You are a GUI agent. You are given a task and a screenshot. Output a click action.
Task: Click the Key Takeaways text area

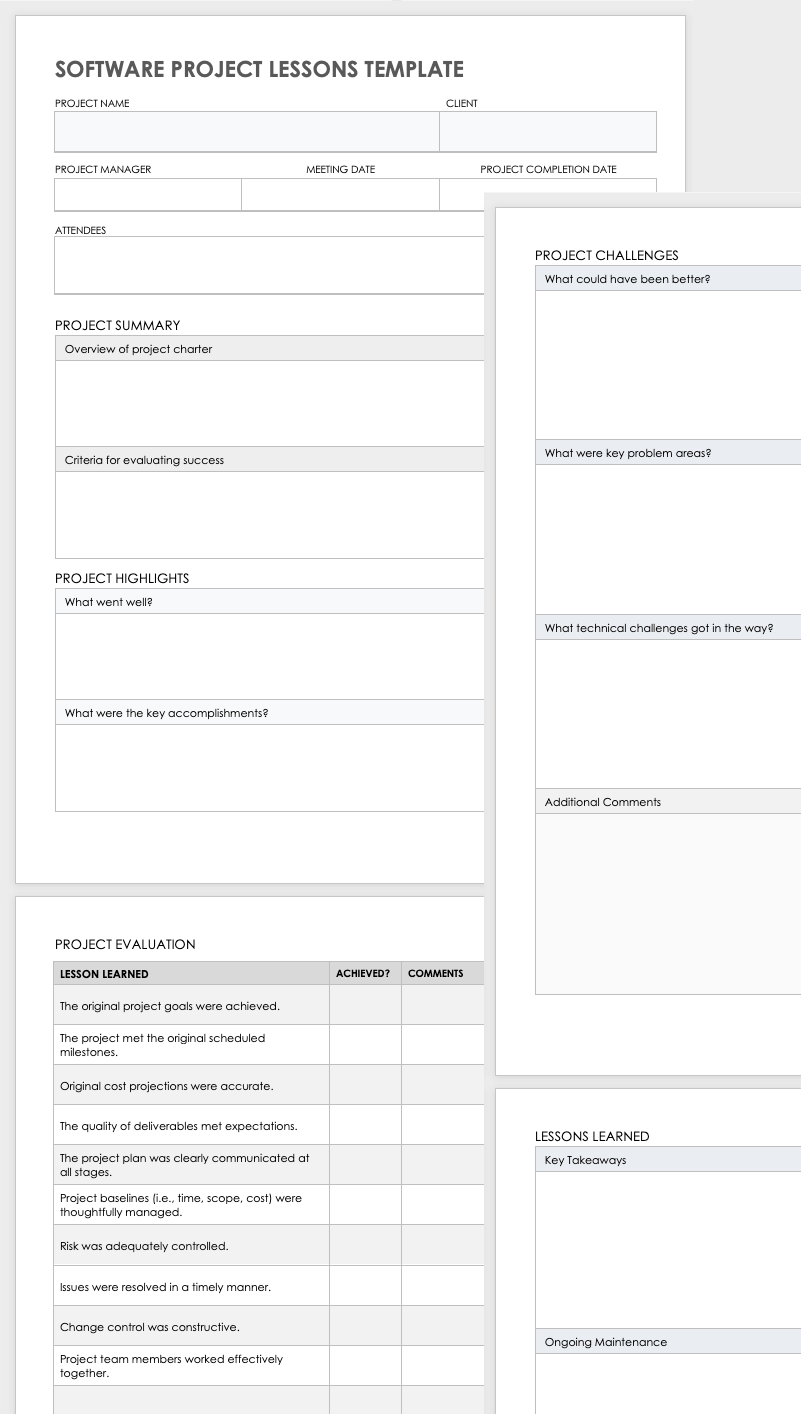(667, 1249)
